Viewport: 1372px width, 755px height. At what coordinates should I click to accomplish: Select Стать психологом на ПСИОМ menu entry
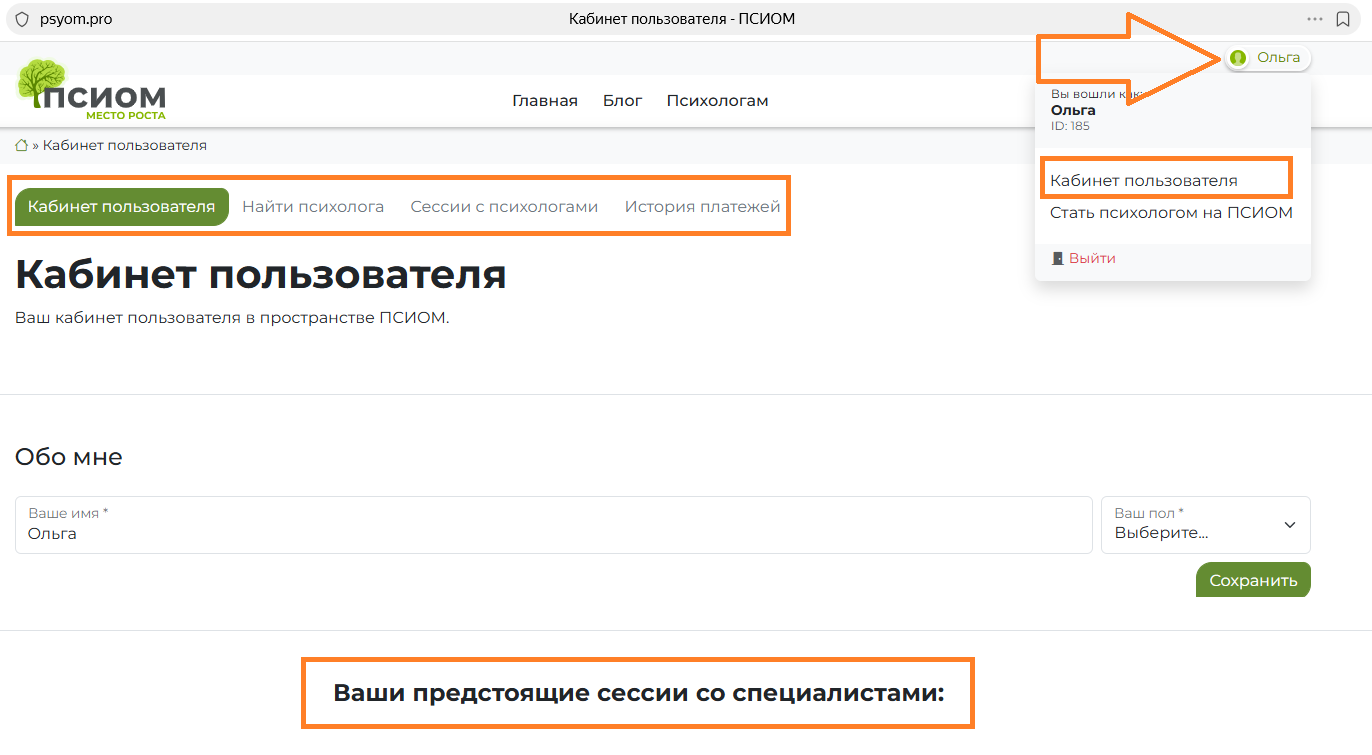pyautogui.click(x=1171, y=213)
